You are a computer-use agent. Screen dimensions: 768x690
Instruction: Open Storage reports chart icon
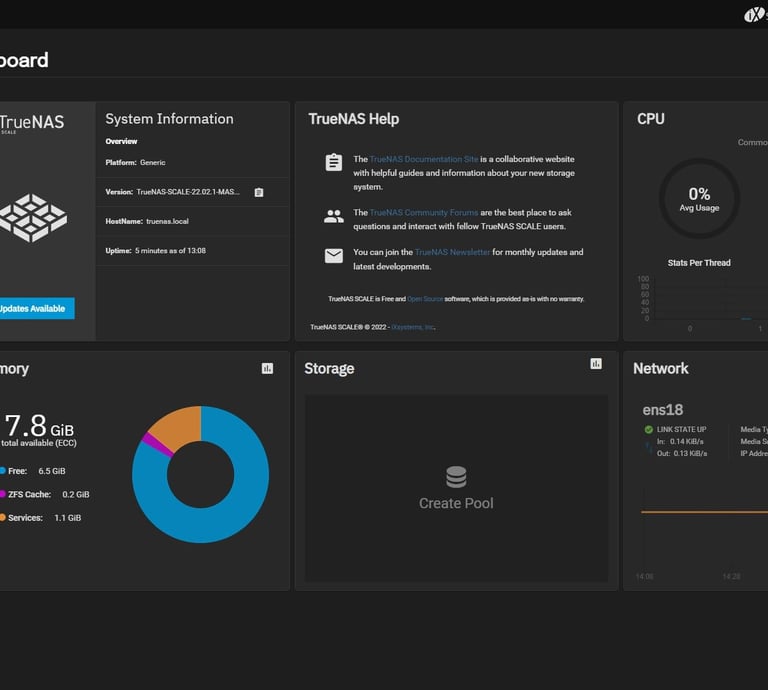(x=596, y=363)
